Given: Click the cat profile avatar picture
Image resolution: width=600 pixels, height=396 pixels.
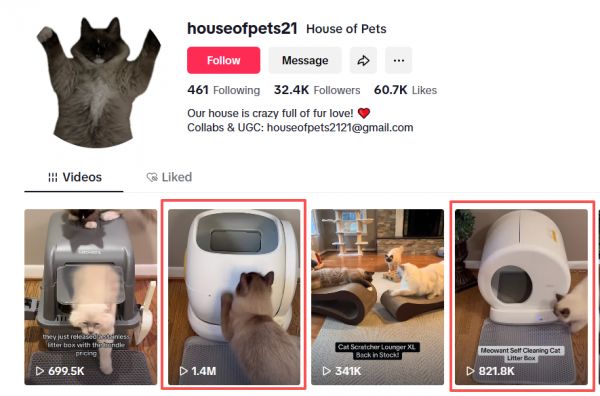Looking at the screenshot, I should pyautogui.click(x=99, y=81).
